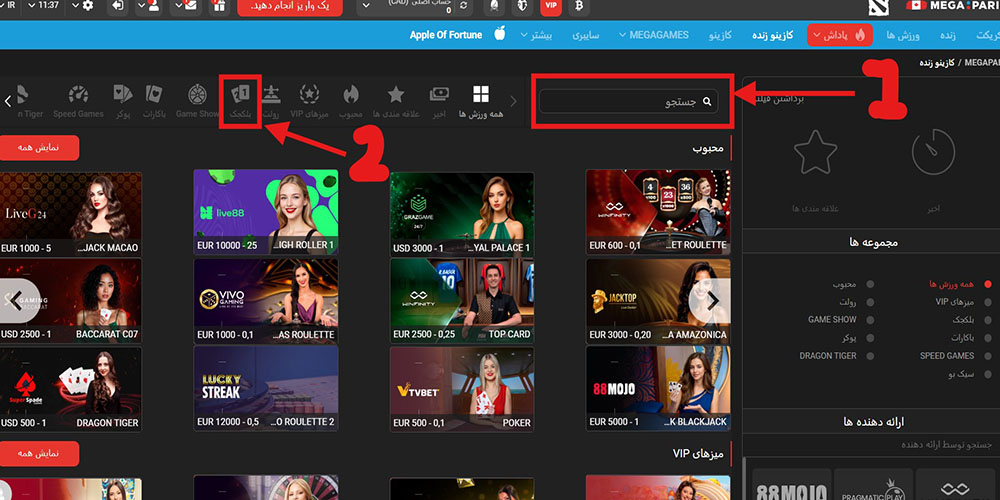Screen dimensions: 1000x500
Task: Click the log out door icon
Action: (118, 6)
